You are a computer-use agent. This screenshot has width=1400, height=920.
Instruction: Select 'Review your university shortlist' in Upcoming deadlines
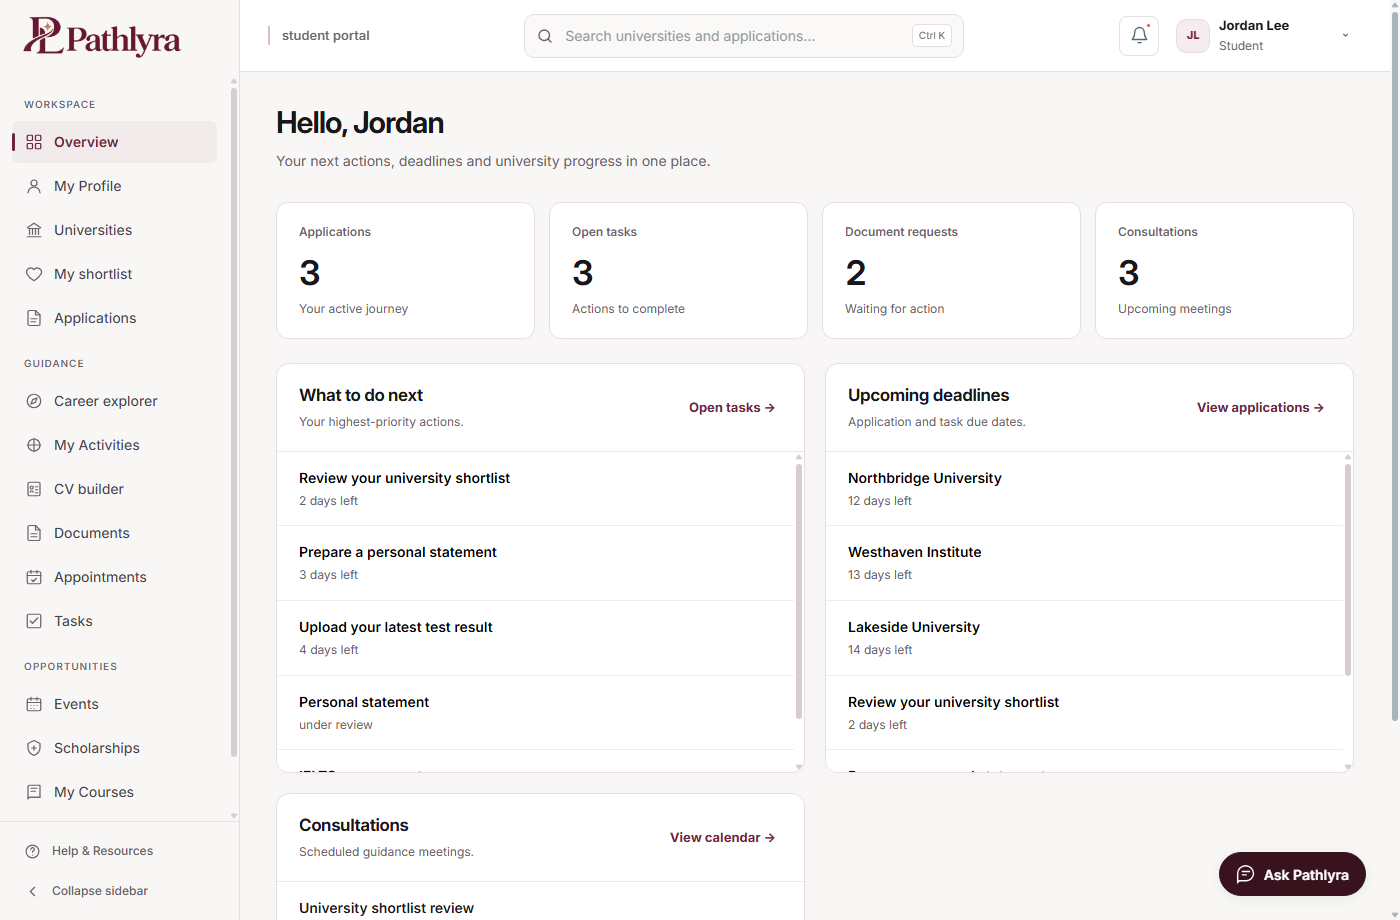[x=1084, y=713]
